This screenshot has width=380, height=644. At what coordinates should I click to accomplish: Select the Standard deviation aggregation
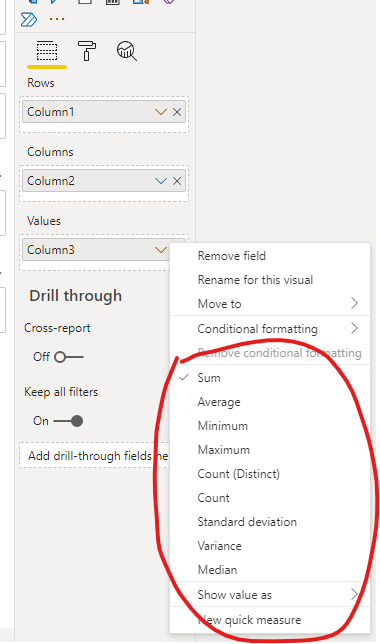270,522
